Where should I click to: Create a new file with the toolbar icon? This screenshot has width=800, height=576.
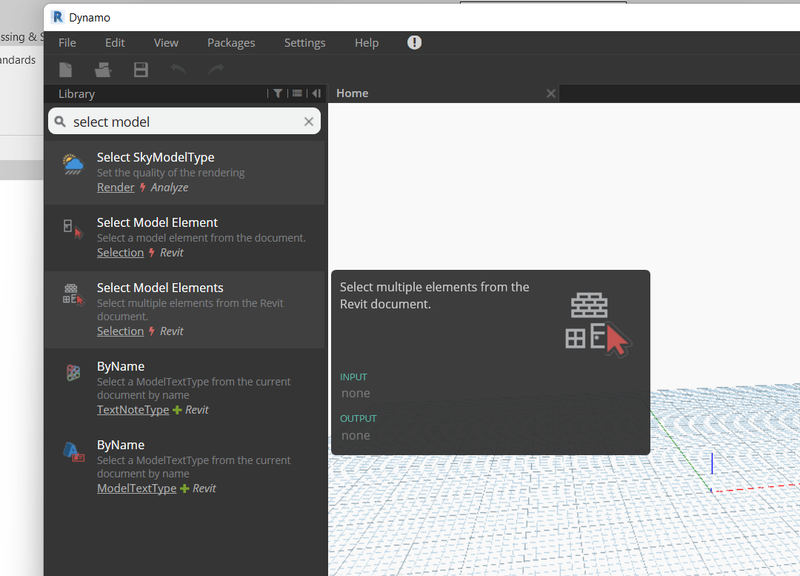66,69
